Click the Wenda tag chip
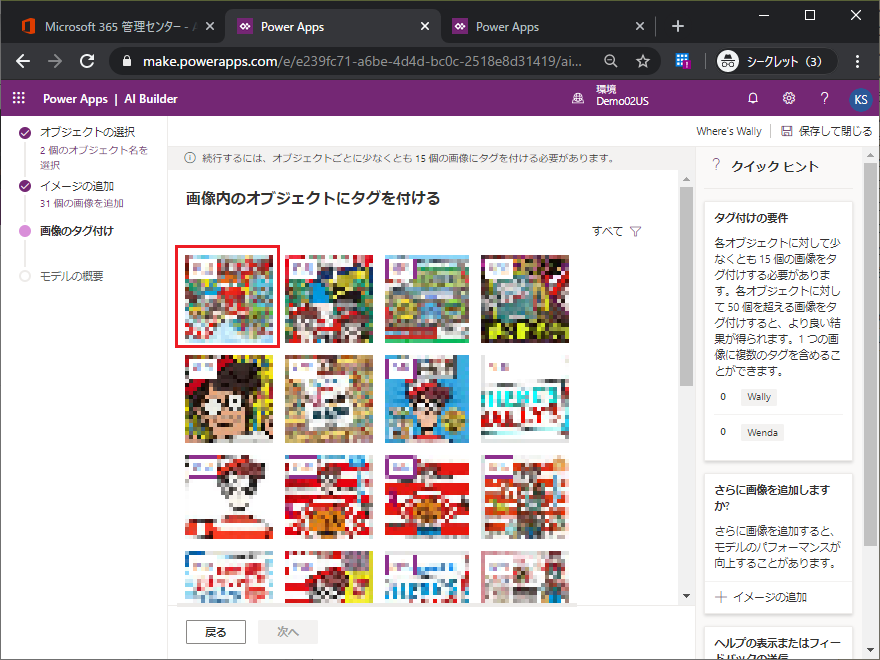The height and width of the screenshot is (660, 880). click(x=762, y=433)
